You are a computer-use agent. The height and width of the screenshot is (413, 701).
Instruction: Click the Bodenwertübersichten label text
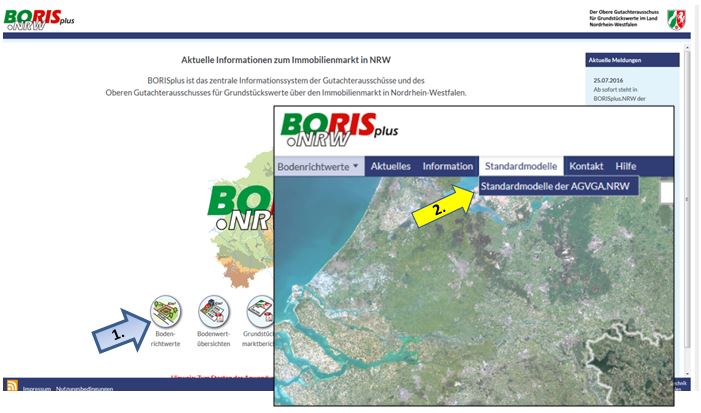click(214, 339)
